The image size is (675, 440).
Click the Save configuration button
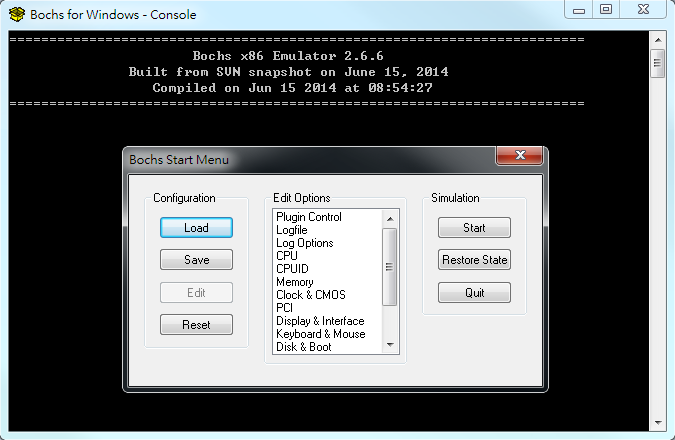point(196,260)
